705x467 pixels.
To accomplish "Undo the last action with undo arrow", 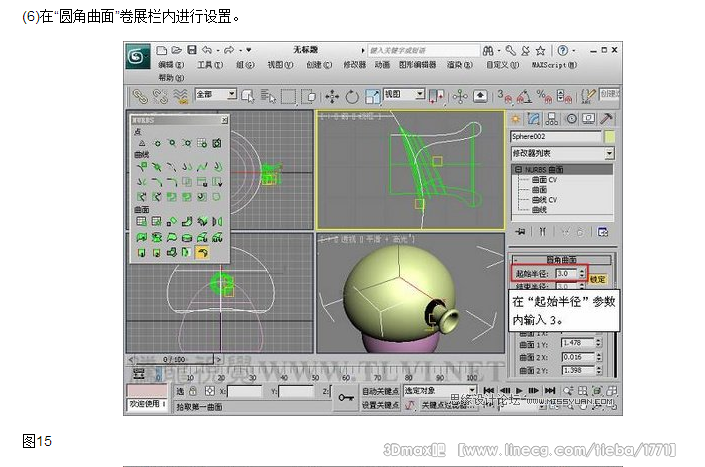I will [207, 50].
